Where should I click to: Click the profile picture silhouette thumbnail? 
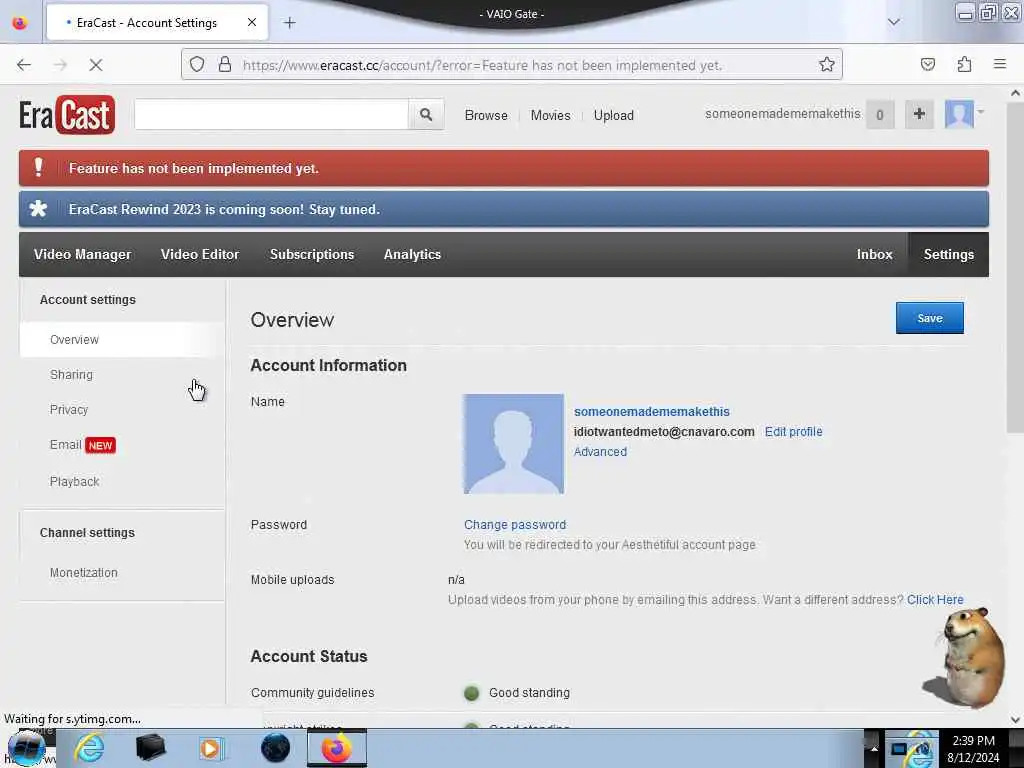(513, 444)
